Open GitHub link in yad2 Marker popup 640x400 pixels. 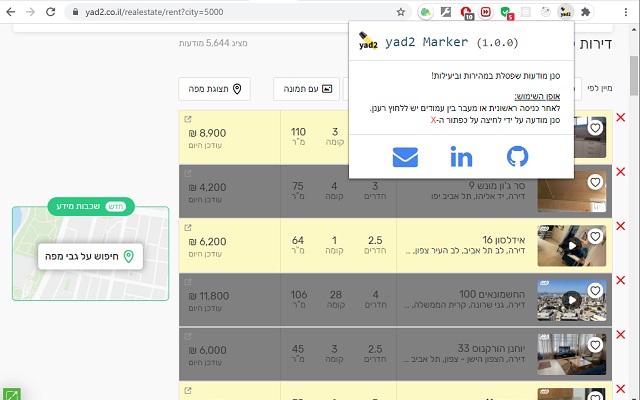click(517, 157)
